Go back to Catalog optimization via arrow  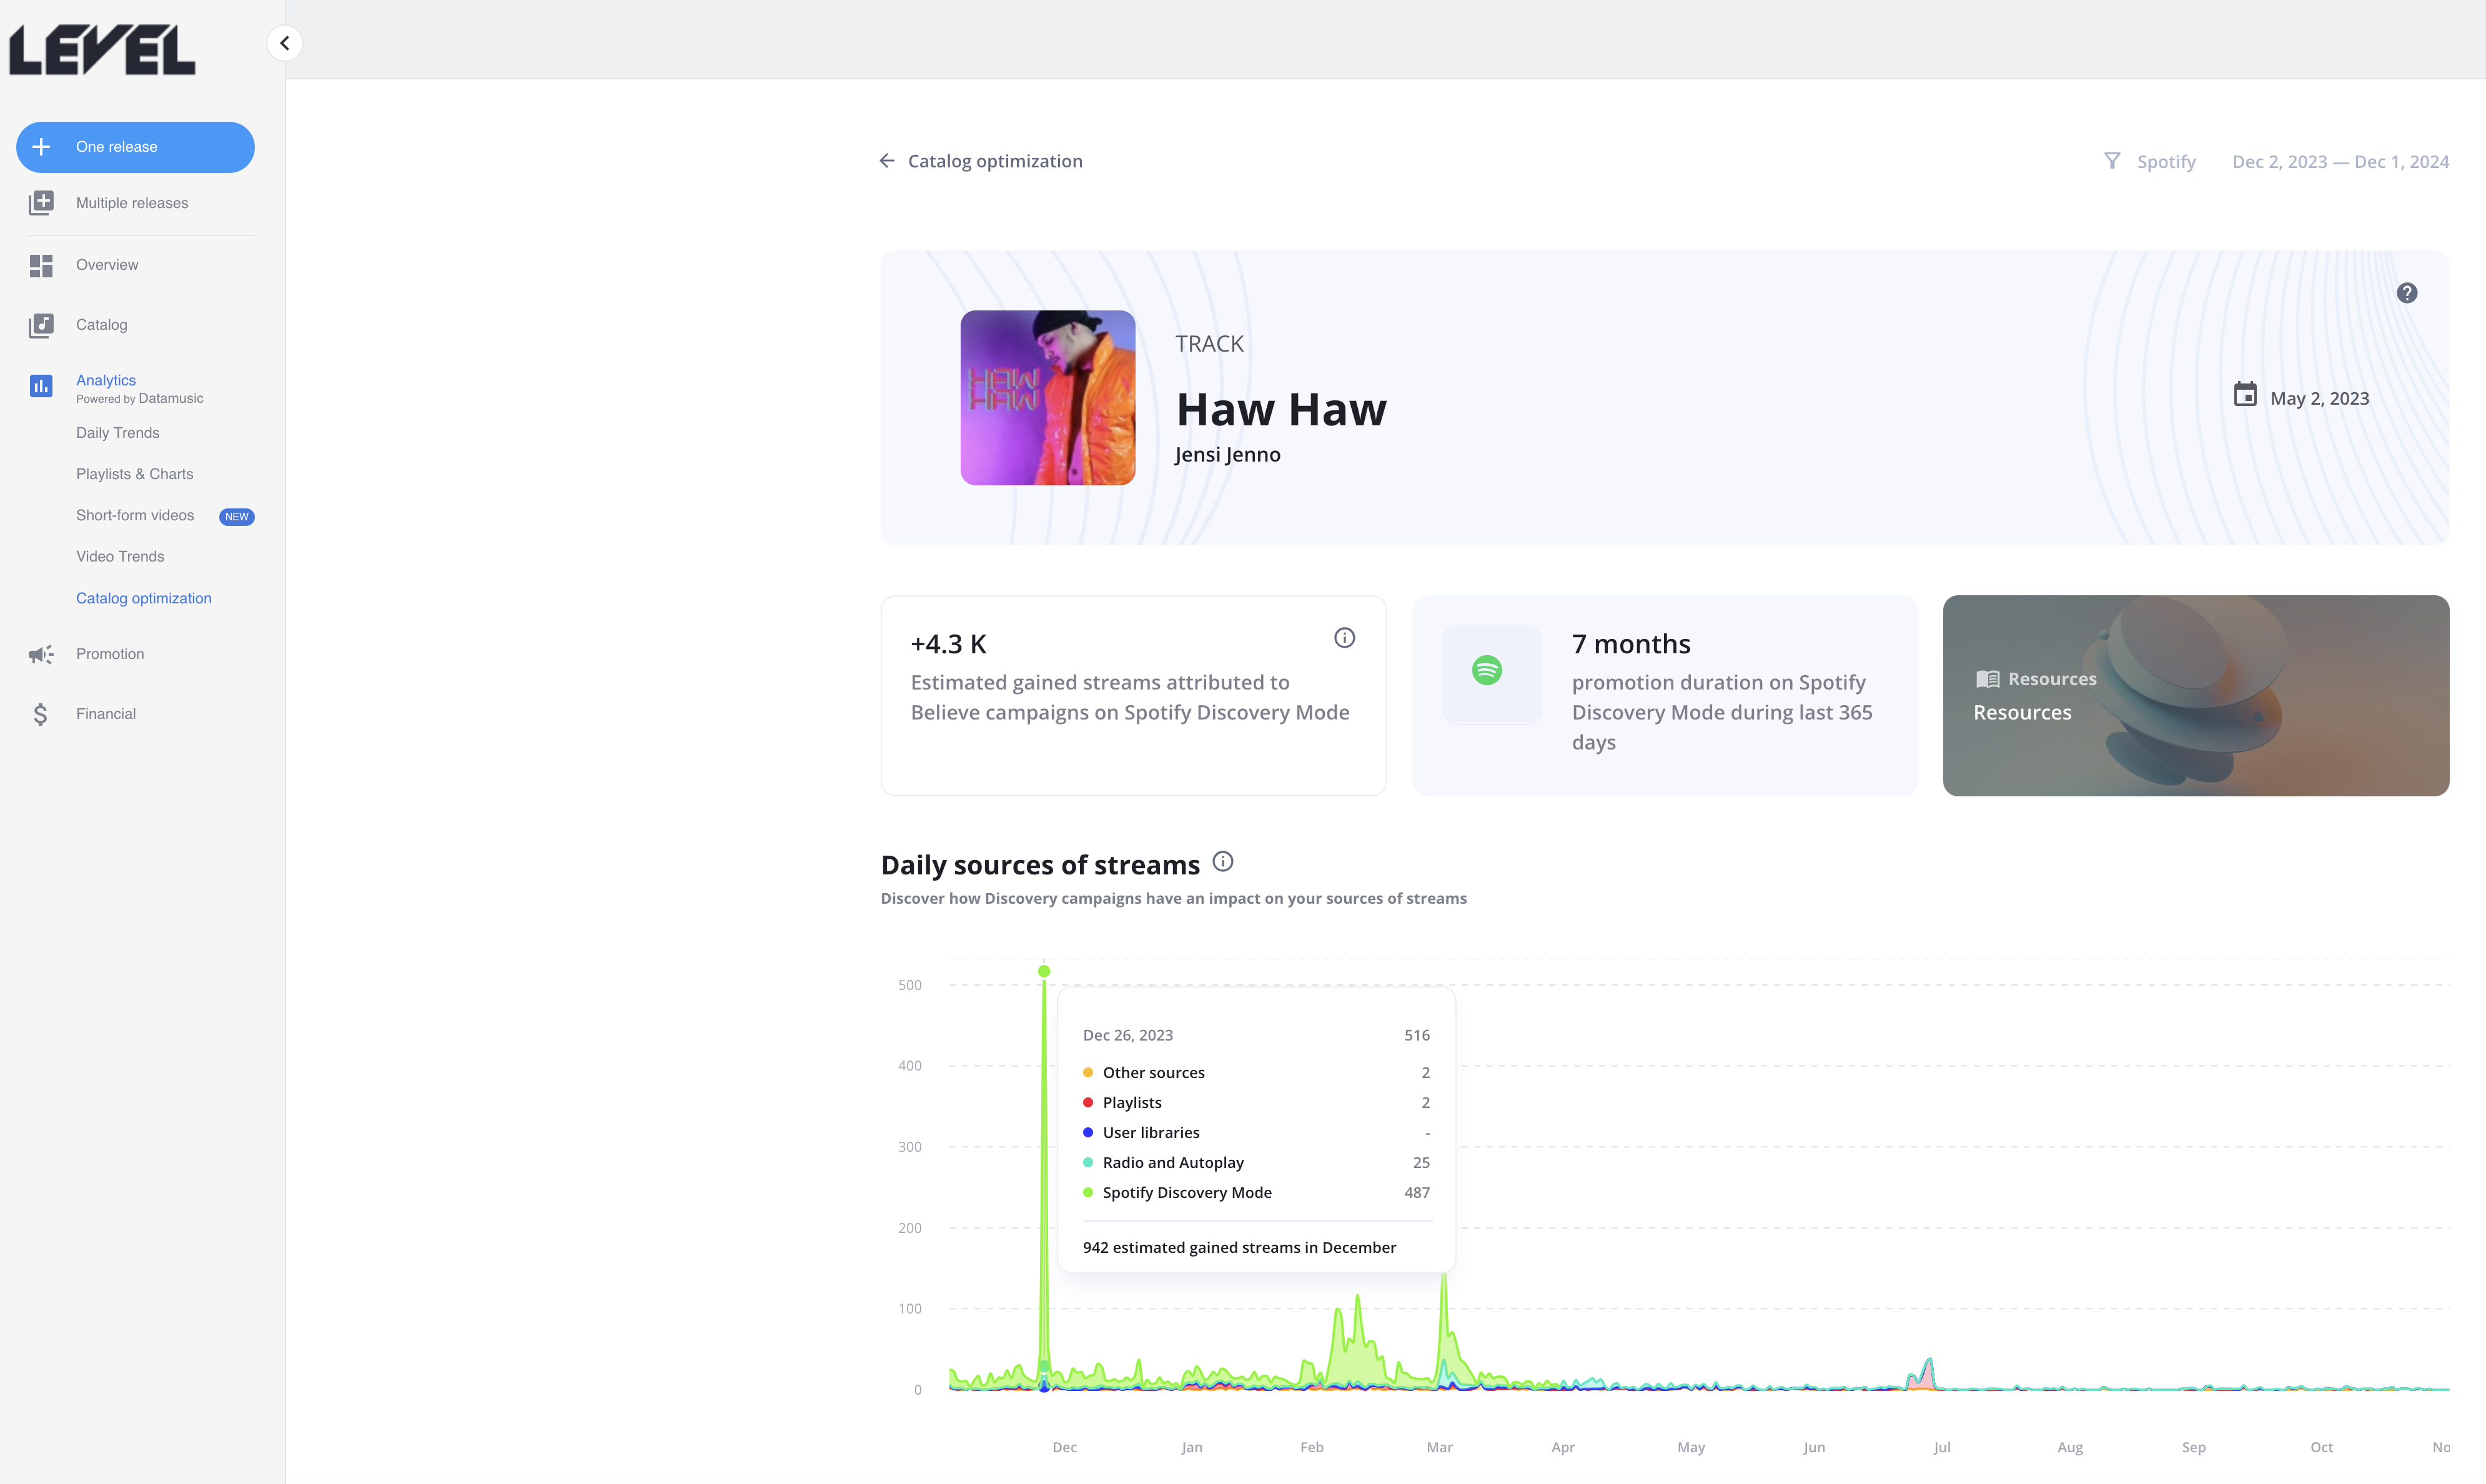pyautogui.click(x=887, y=161)
